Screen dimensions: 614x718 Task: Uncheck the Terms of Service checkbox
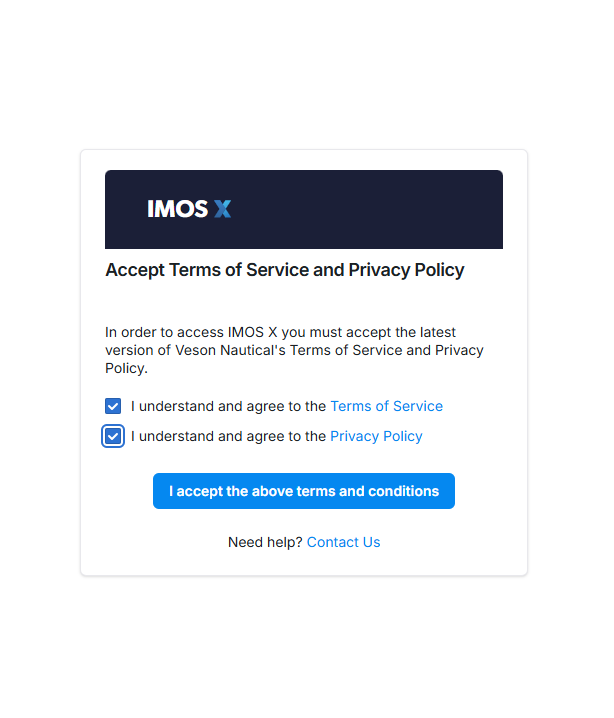(x=113, y=406)
